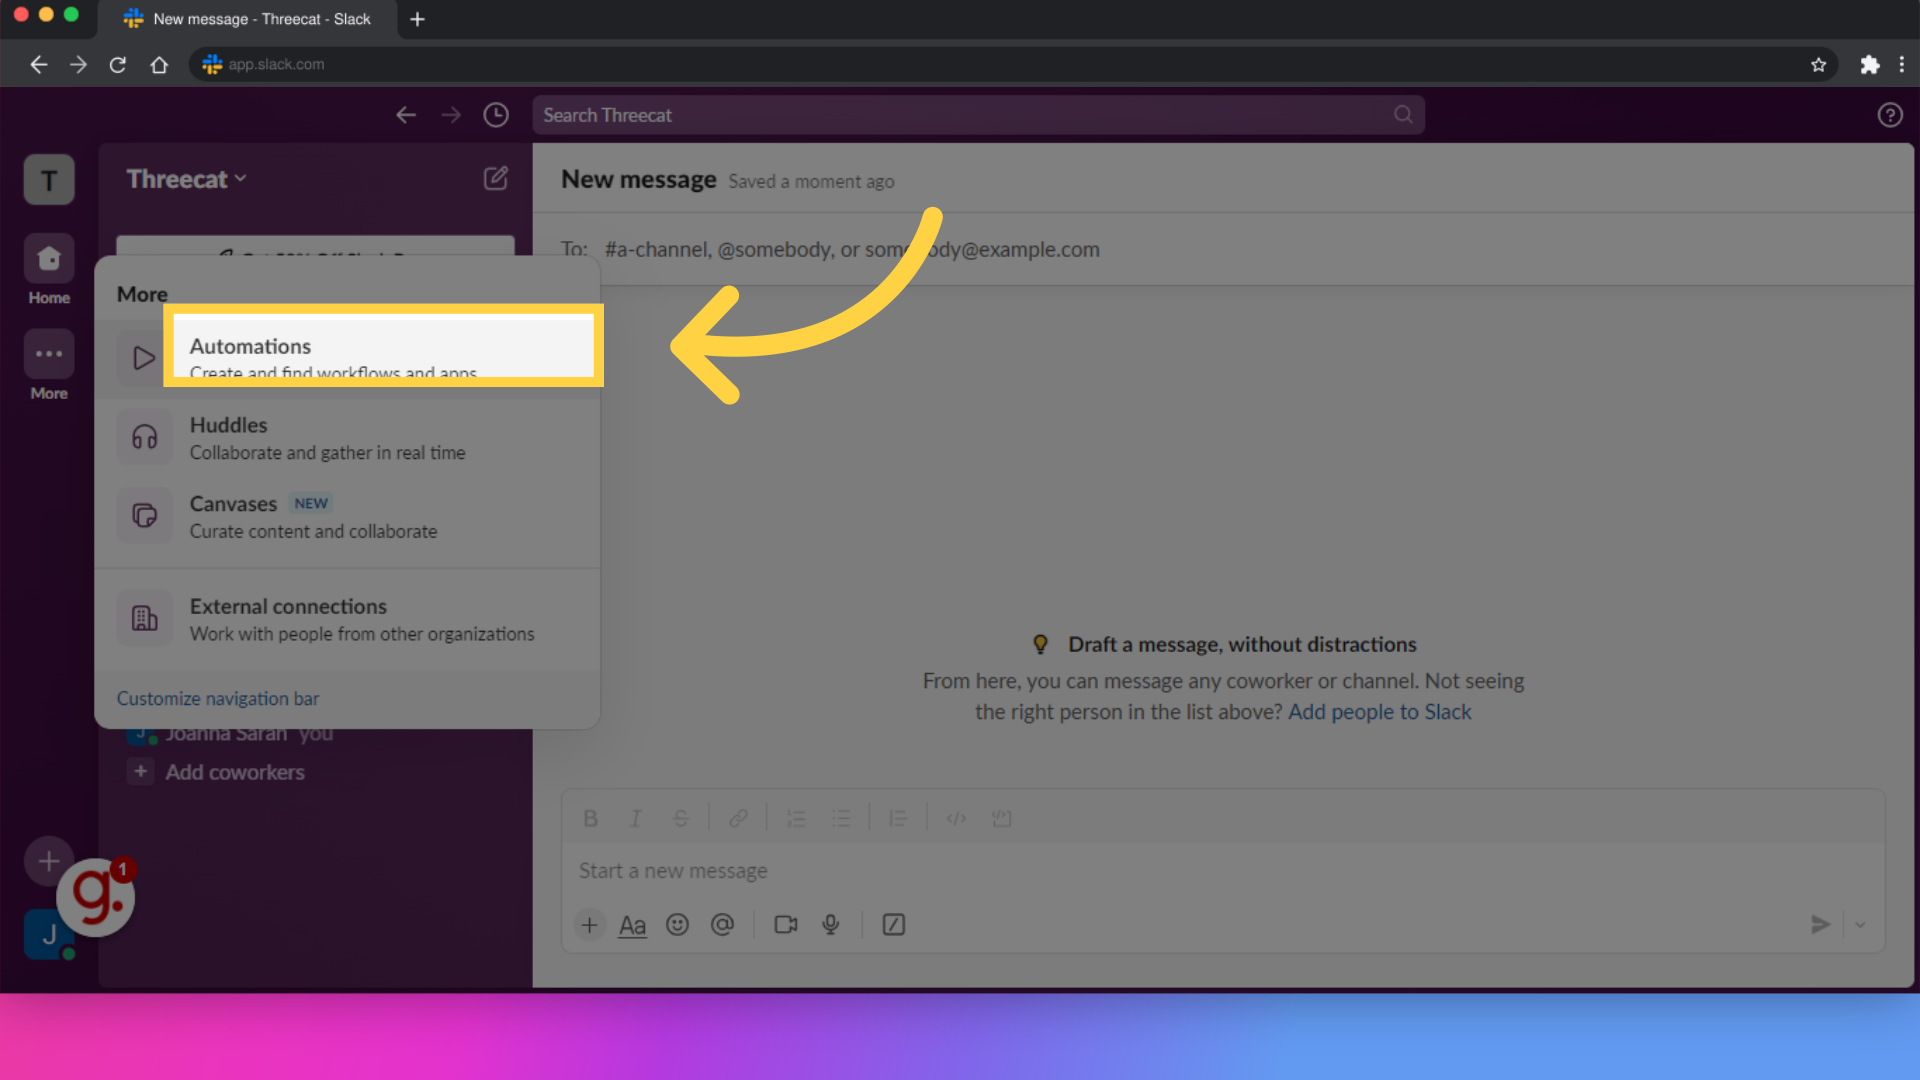This screenshot has width=1920, height=1080.
Task: Open the Slack history clock icon
Action: tap(496, 115)
